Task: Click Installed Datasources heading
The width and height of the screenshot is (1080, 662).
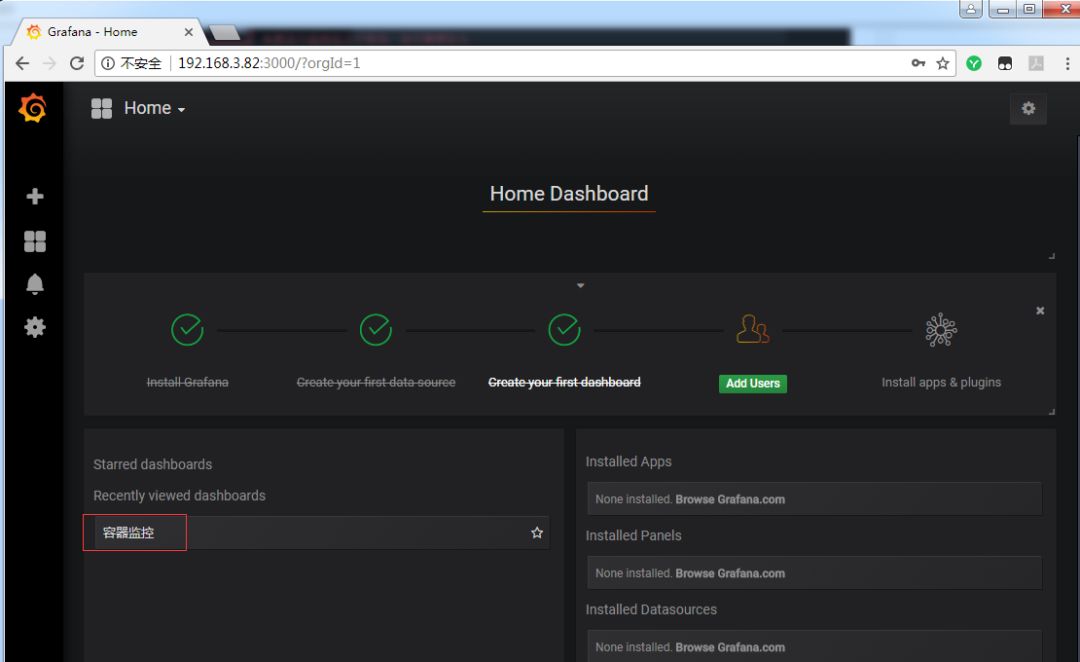Action: pyautogui.click(x=651, y=610)
